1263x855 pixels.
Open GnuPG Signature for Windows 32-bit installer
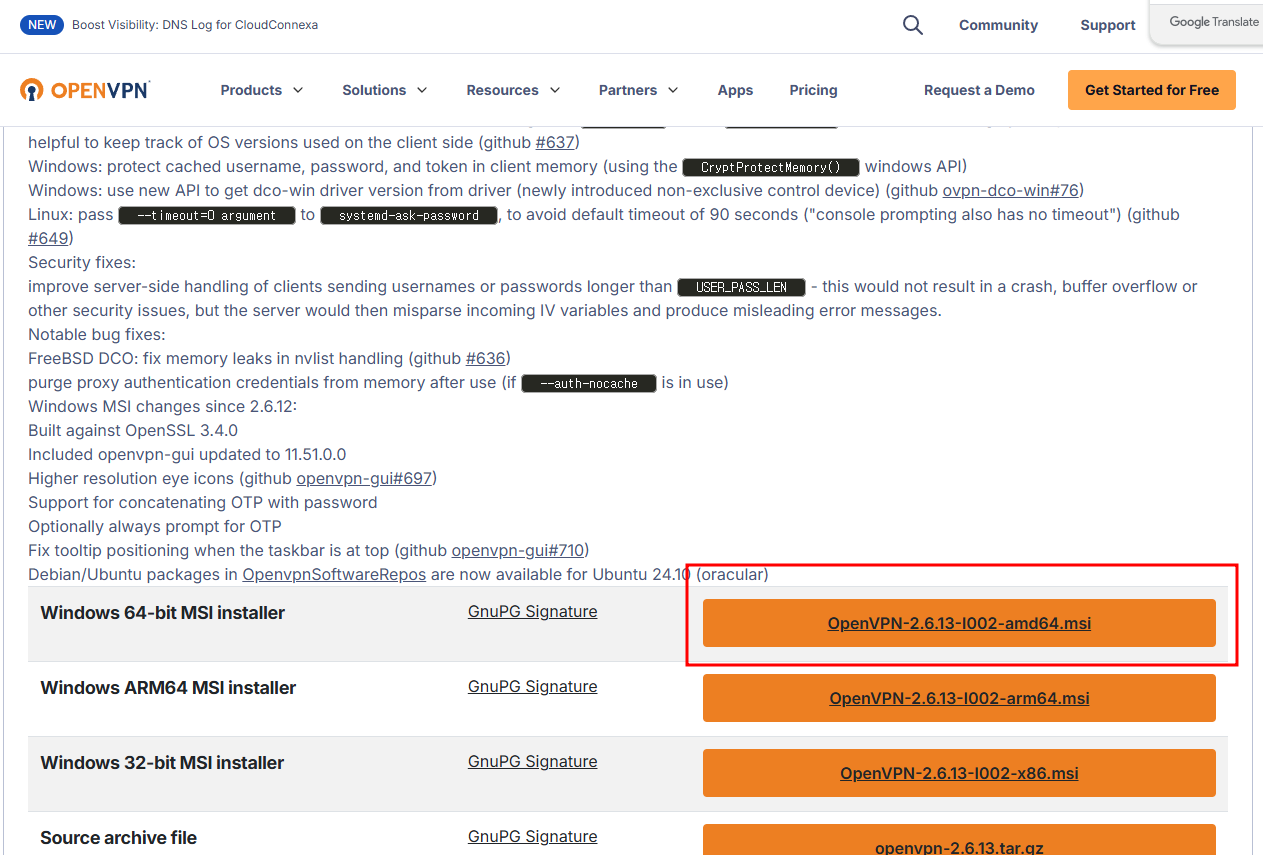pyautogui.click(x=532, y=761)
